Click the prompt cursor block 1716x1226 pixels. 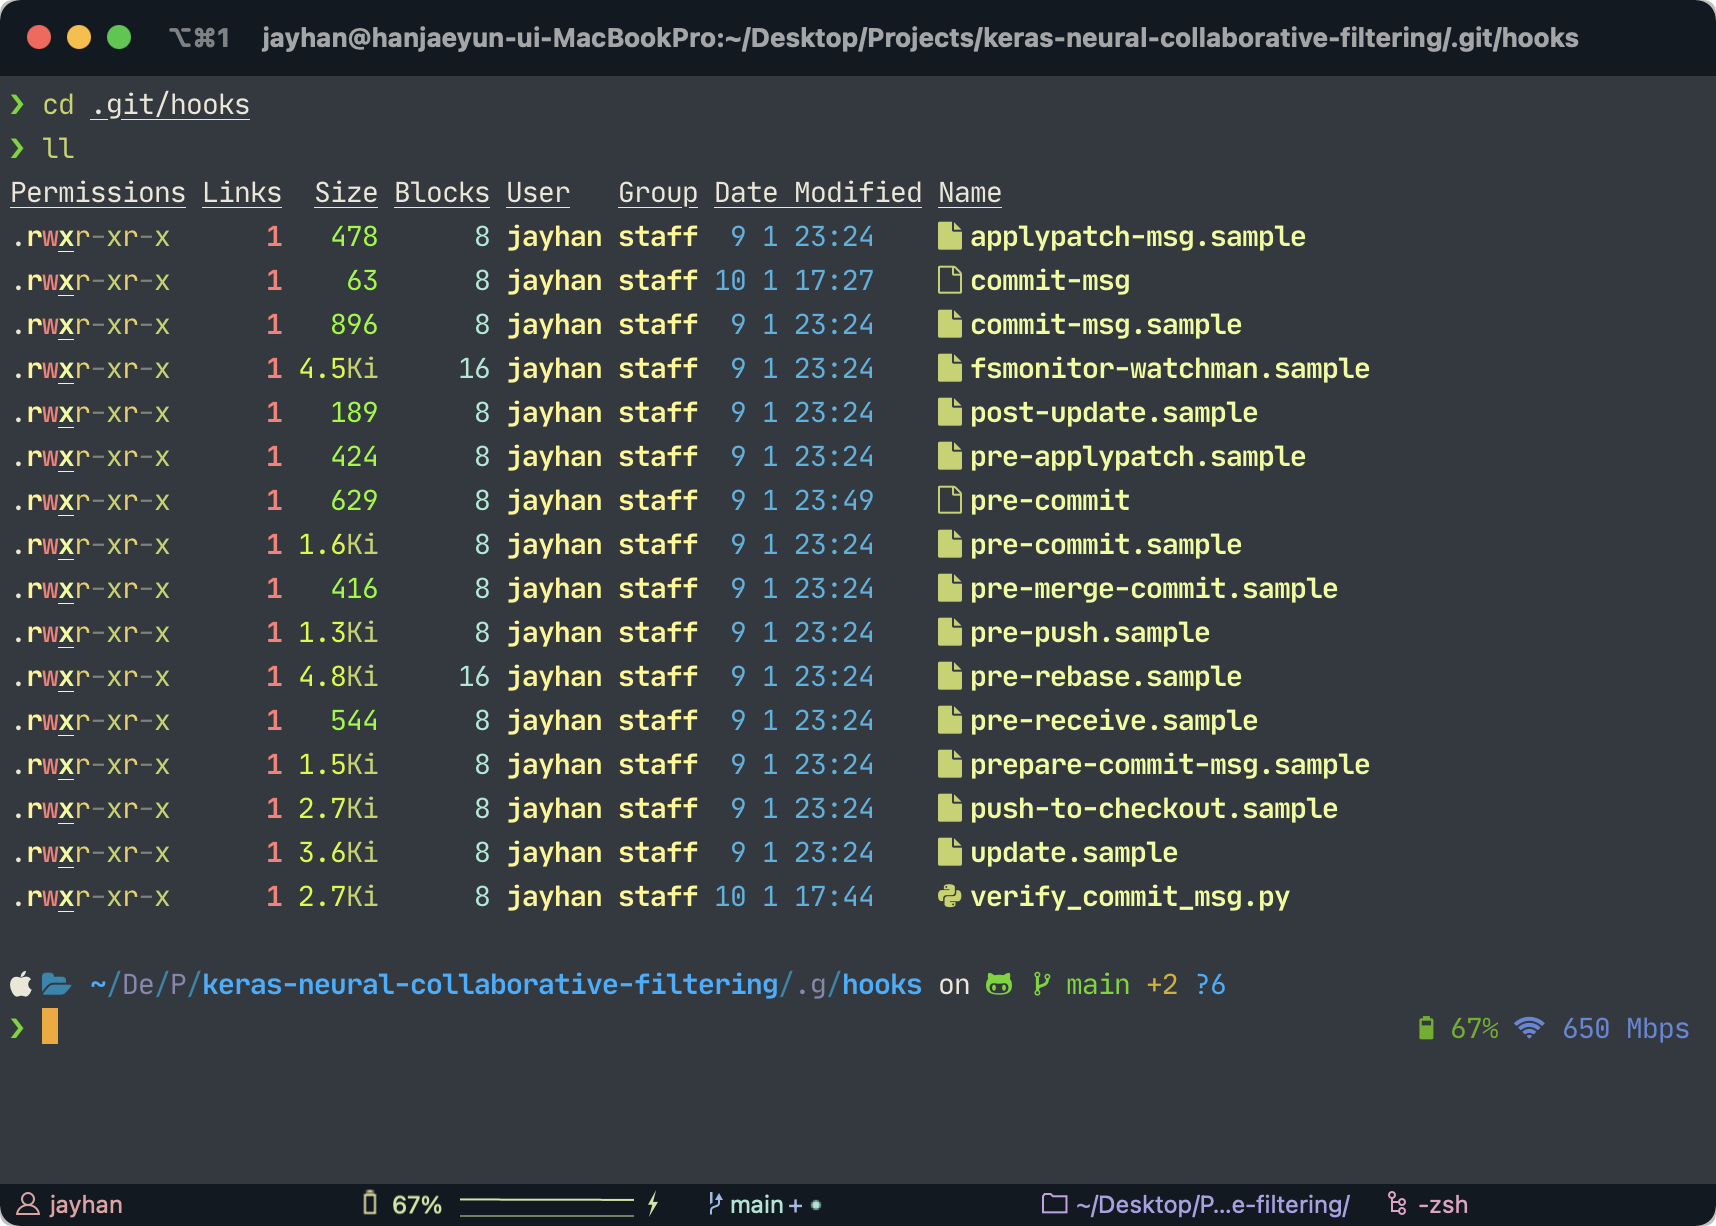coord(50,1027)
